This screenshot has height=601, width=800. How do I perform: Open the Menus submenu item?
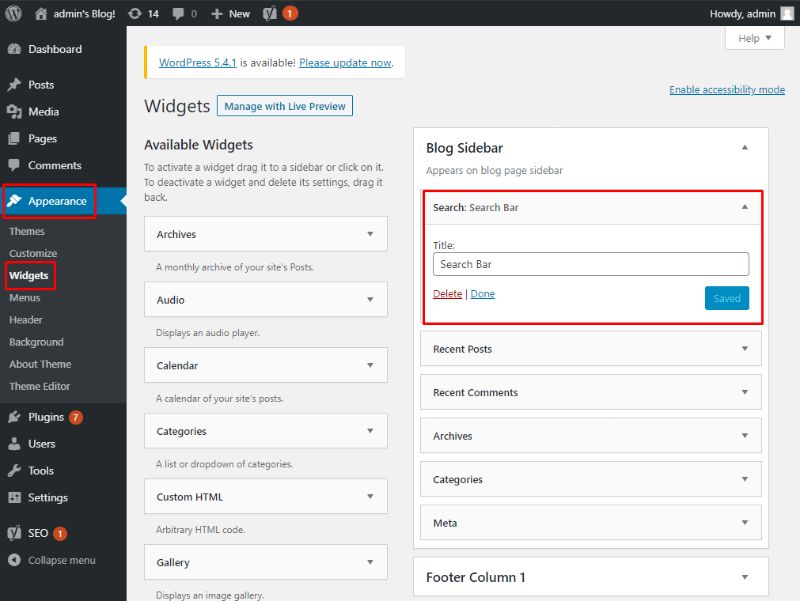[x=25, y=297]
